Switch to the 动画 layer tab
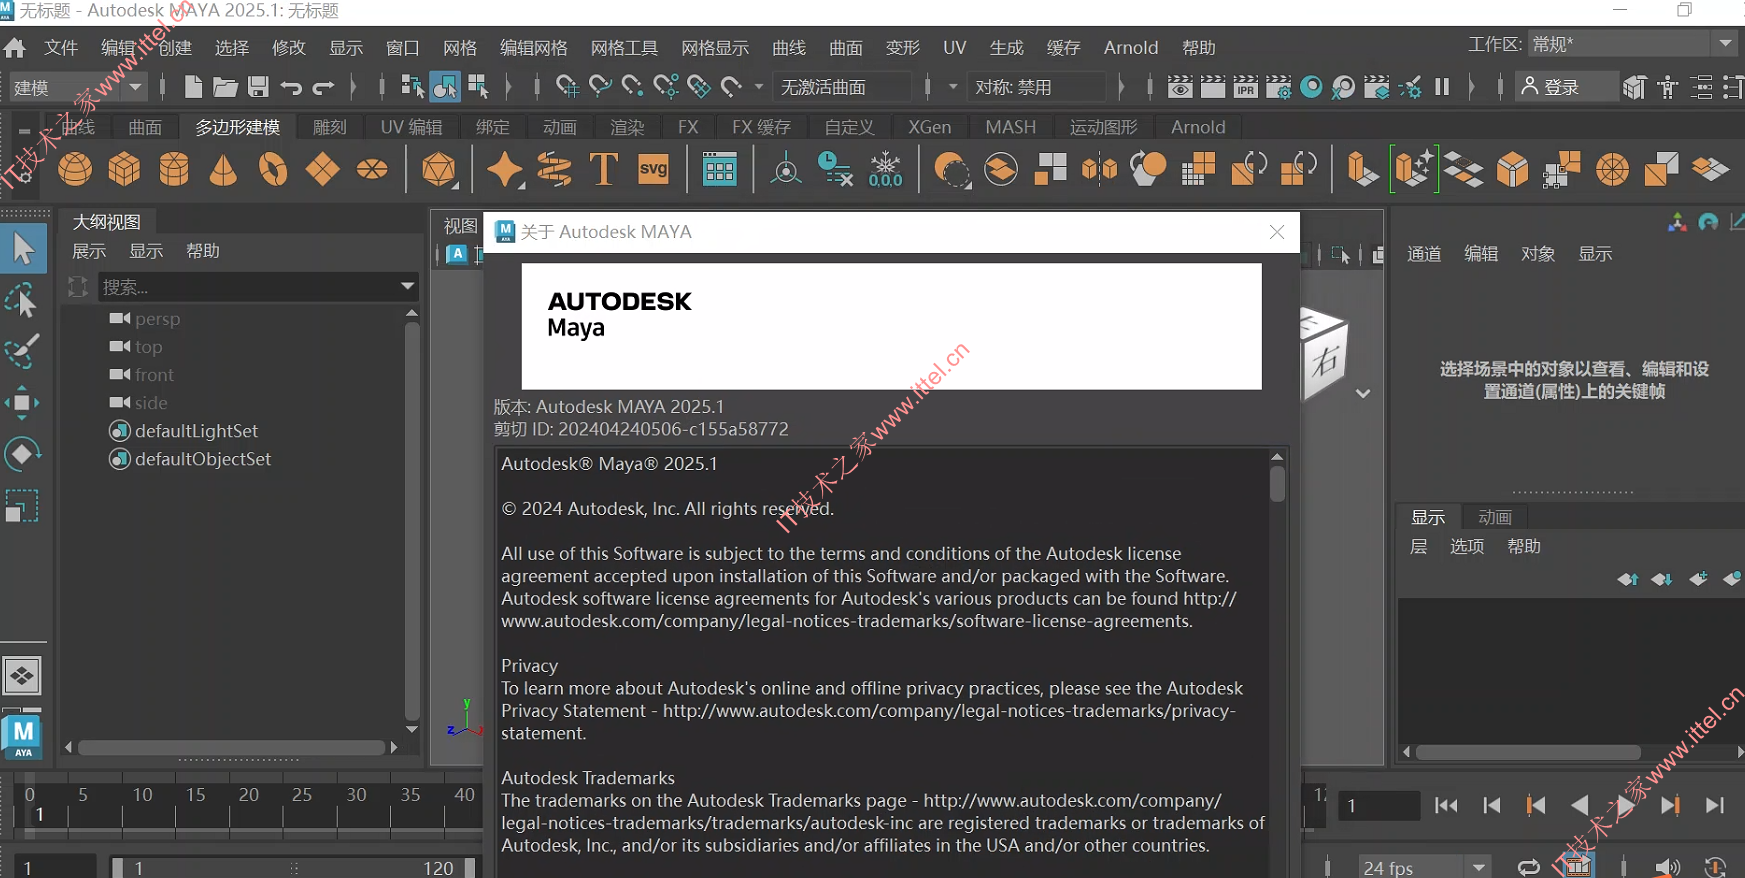 pyautogui.click(x=1495, y=517)
